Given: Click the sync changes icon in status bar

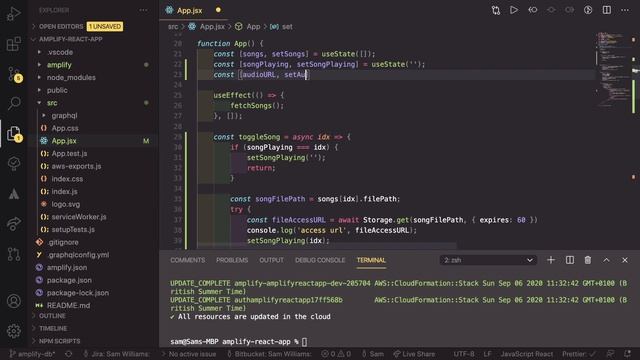Looking at the screenshot, I should tap(69, 354).
